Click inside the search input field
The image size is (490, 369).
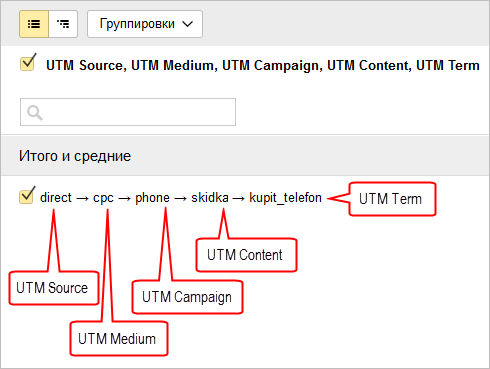point(128,112)
